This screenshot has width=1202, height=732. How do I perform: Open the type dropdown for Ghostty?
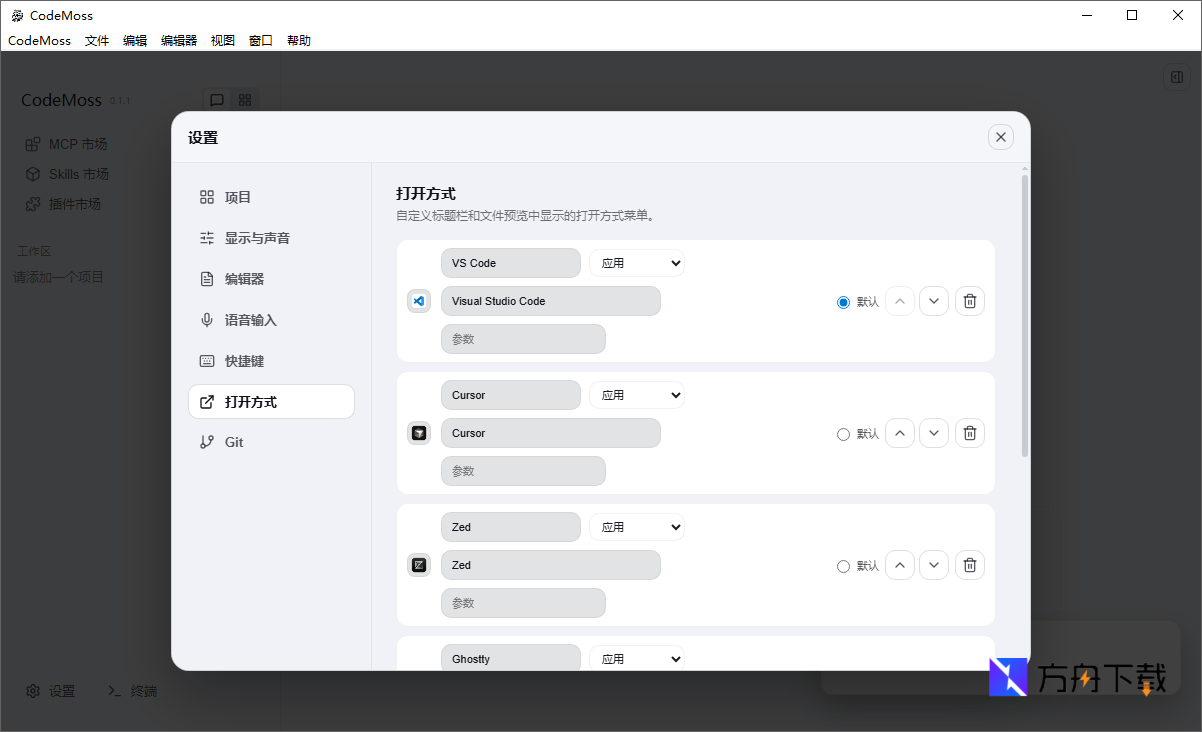636,658
